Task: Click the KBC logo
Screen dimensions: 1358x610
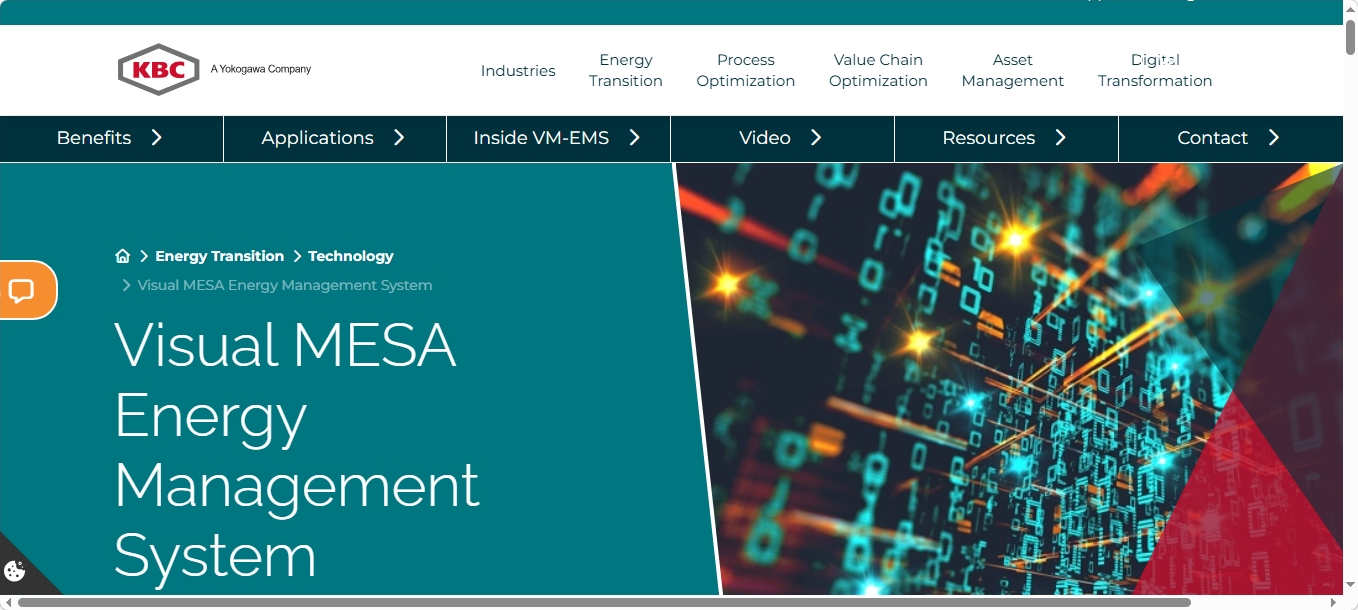Action: [158, 70]
